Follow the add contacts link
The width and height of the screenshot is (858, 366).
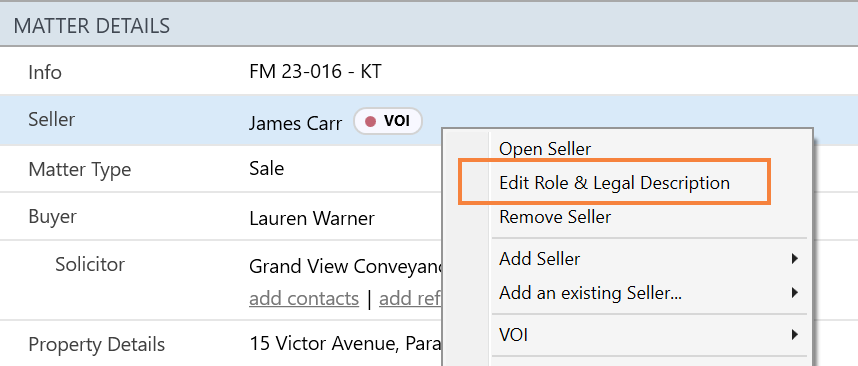click(x=304, y=299)
